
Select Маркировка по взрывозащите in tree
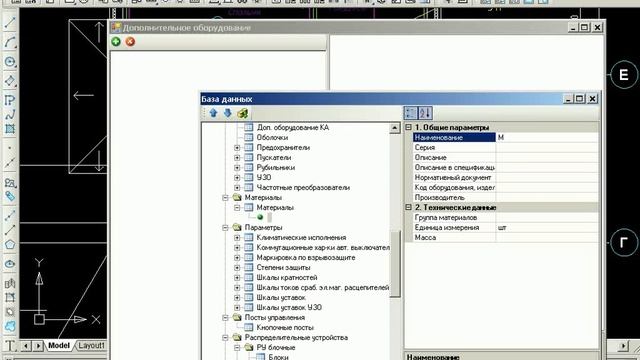[306, 258]
